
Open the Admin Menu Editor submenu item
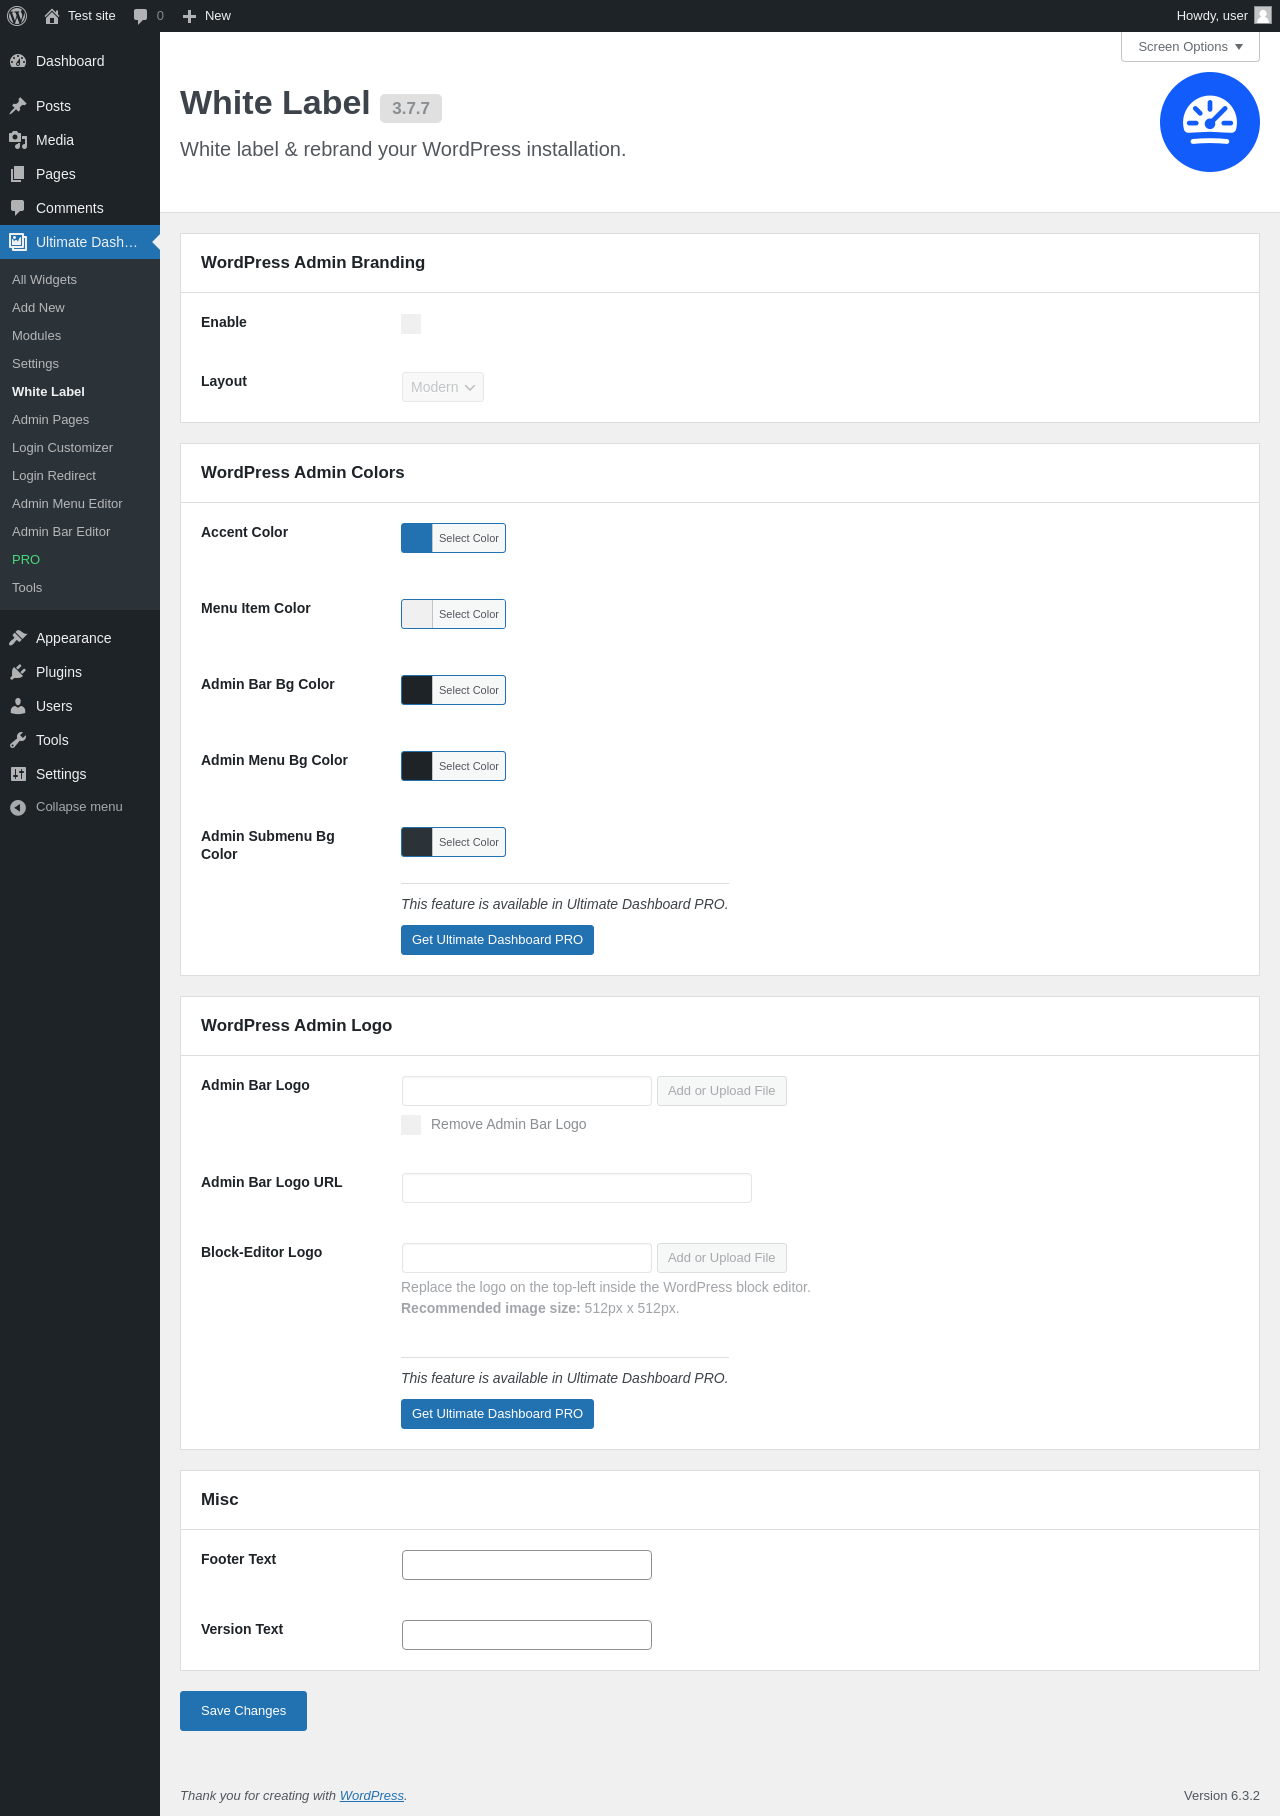(67, 504)
